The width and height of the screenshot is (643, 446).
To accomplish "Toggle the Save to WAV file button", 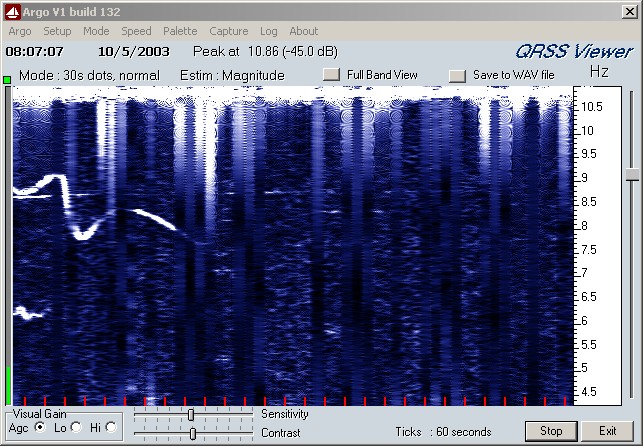I will (x=457, y=75).
